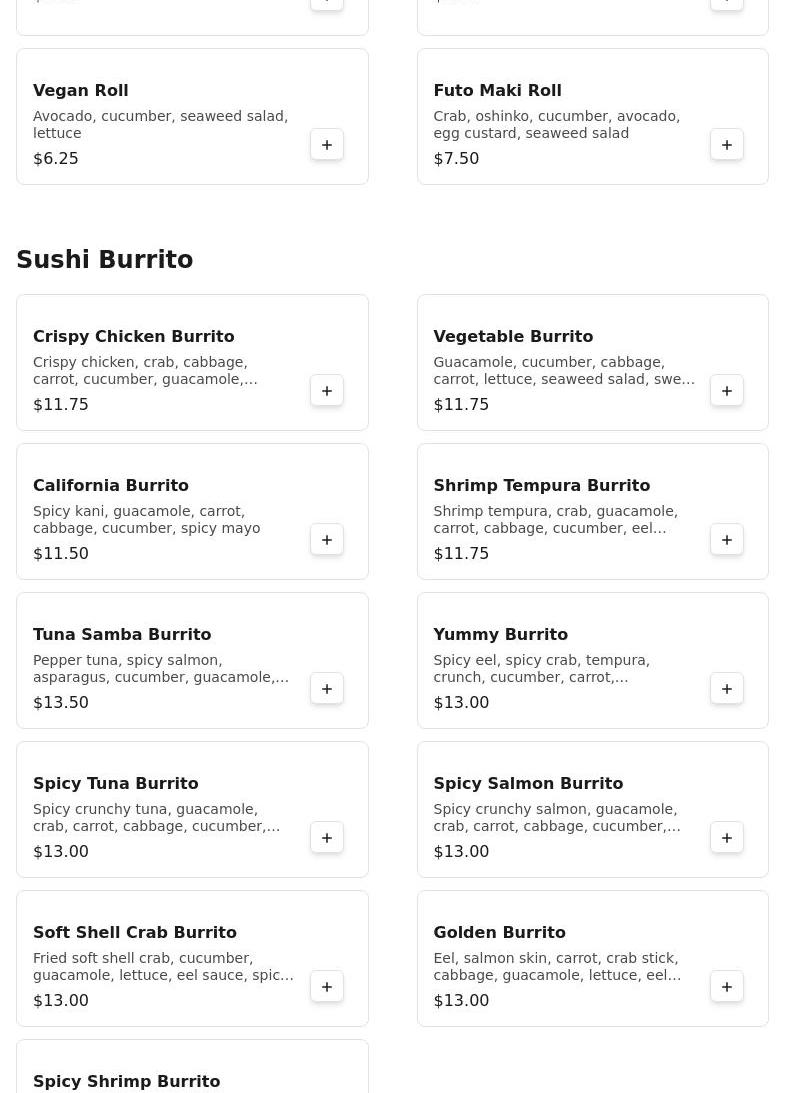Viewport: 785px width, 1093px height.
Task: Select the Spicy Shrimp Burrito item
Action: [126, 1081]
